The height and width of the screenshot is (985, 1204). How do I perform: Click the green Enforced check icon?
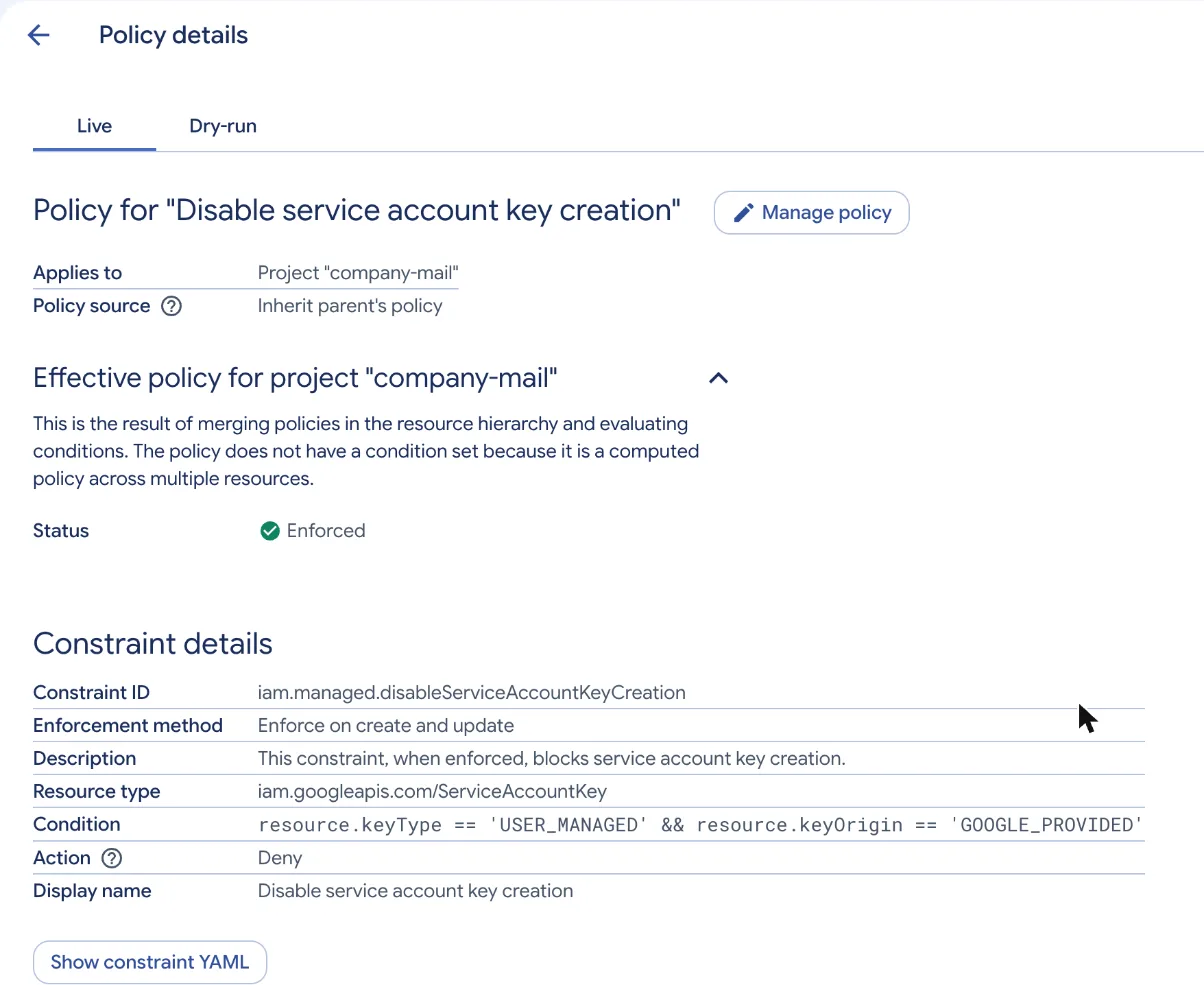click(269, 531)
